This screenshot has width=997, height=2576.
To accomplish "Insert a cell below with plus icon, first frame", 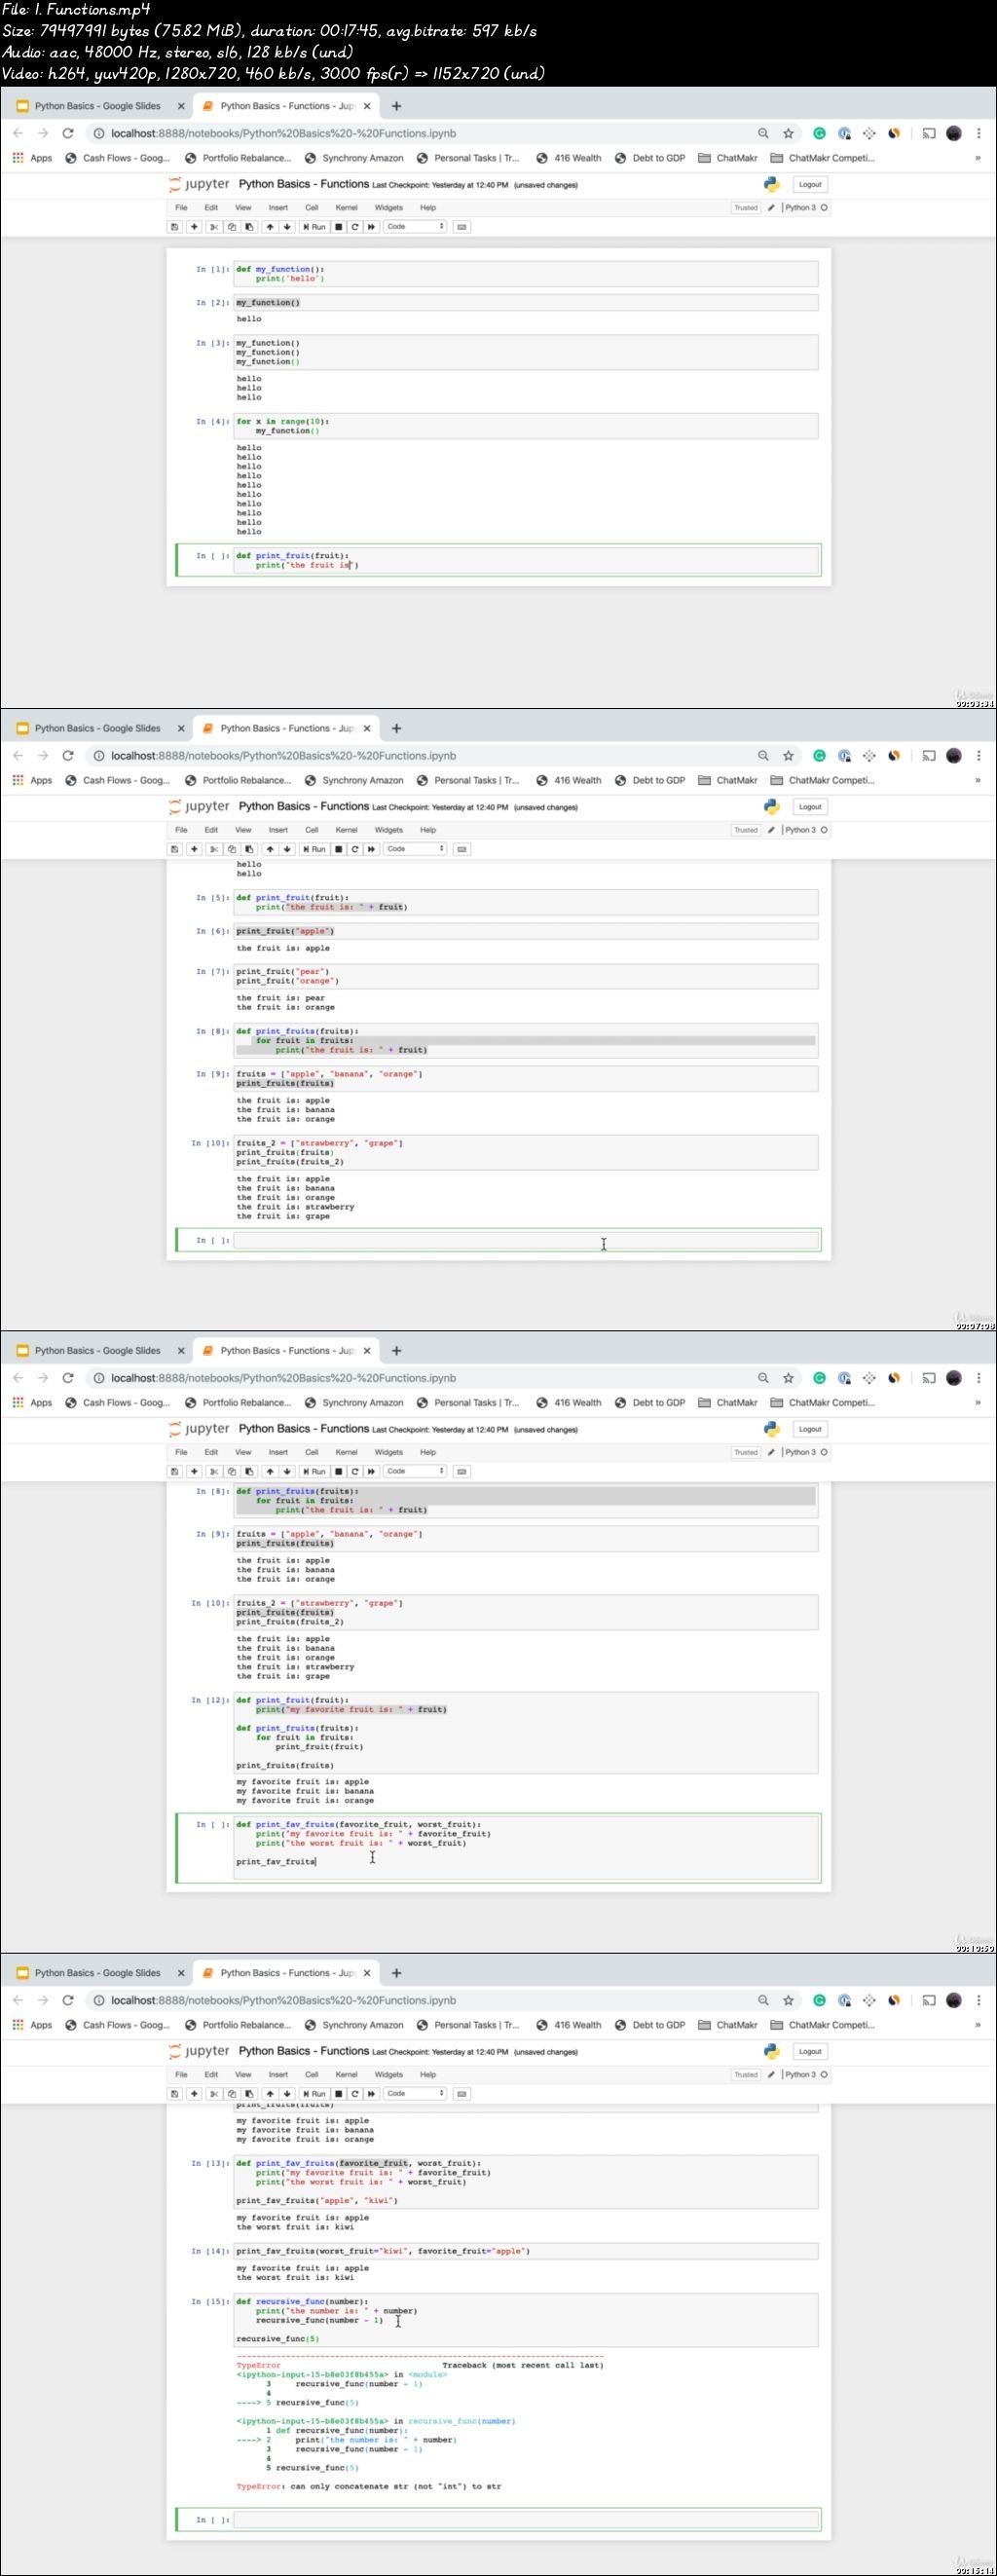I will coord(194,227).
